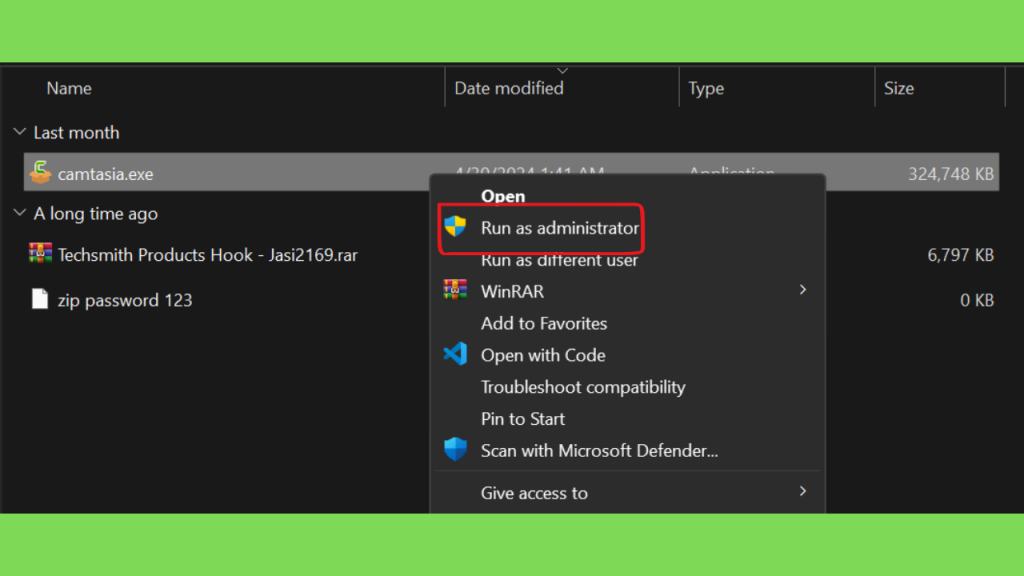Sort by the Name column header

pos(69,88)
